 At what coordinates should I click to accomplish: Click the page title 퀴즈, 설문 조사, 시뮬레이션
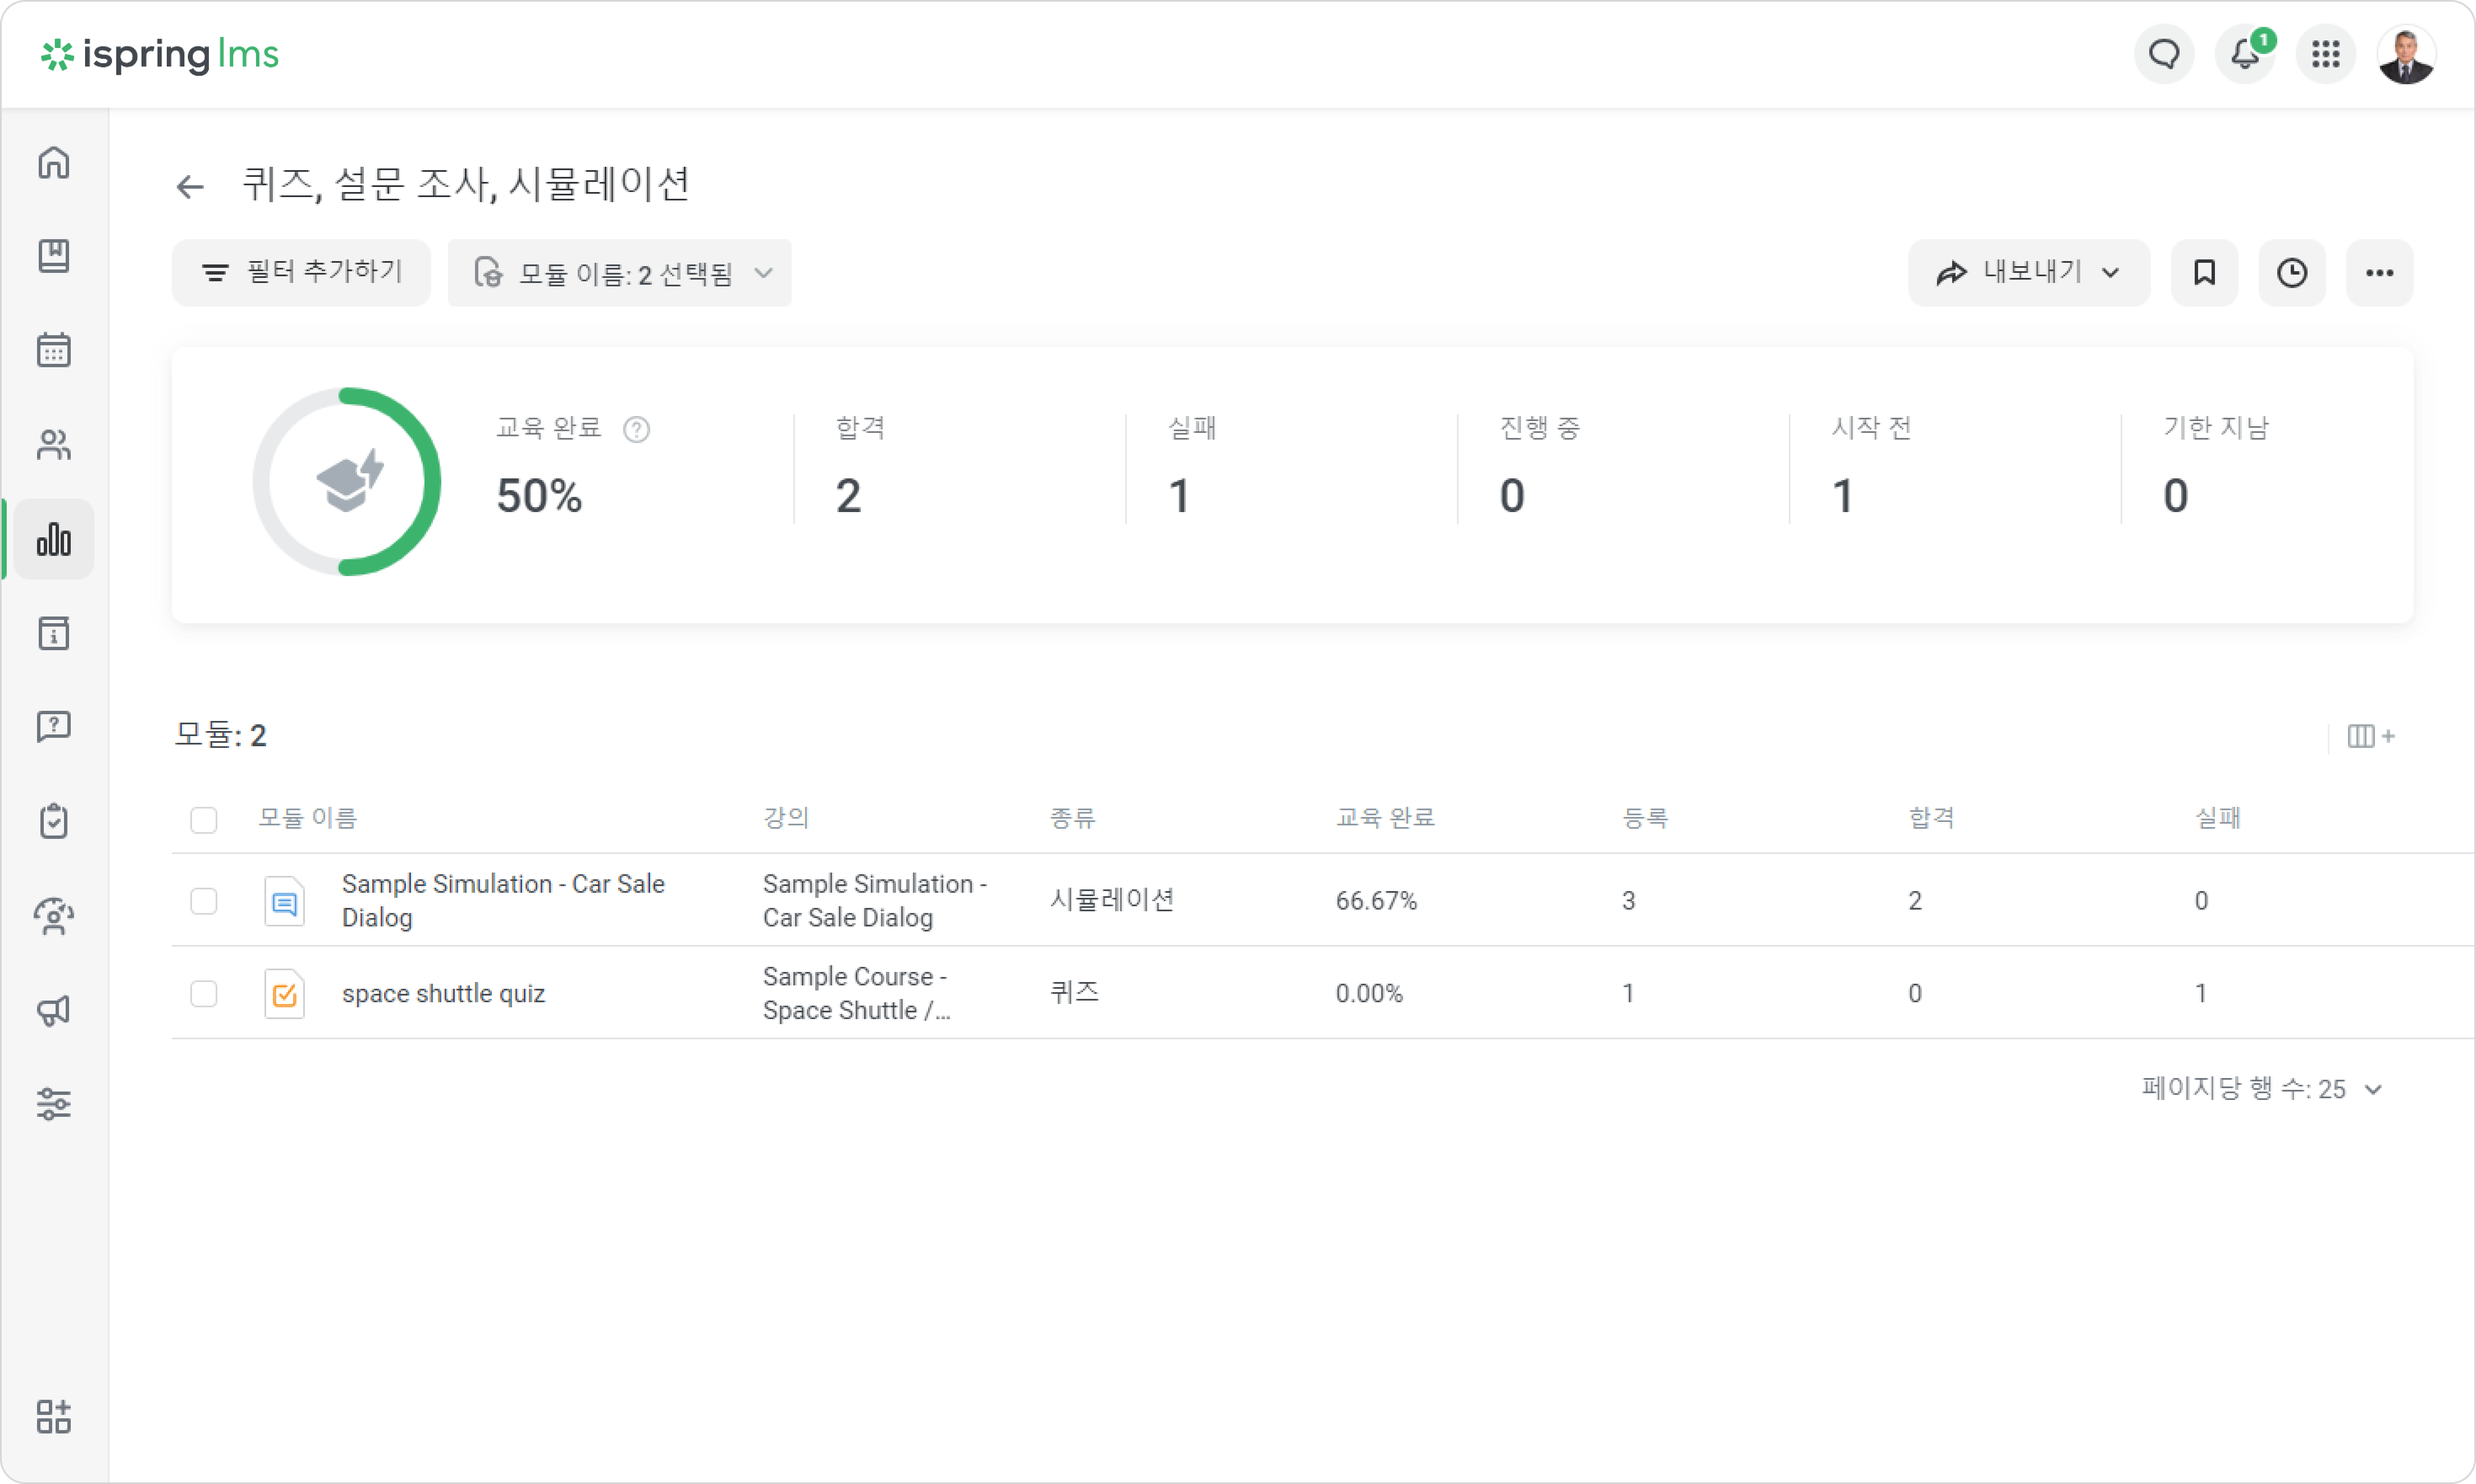pyautogui.click(x=466, y=184)
